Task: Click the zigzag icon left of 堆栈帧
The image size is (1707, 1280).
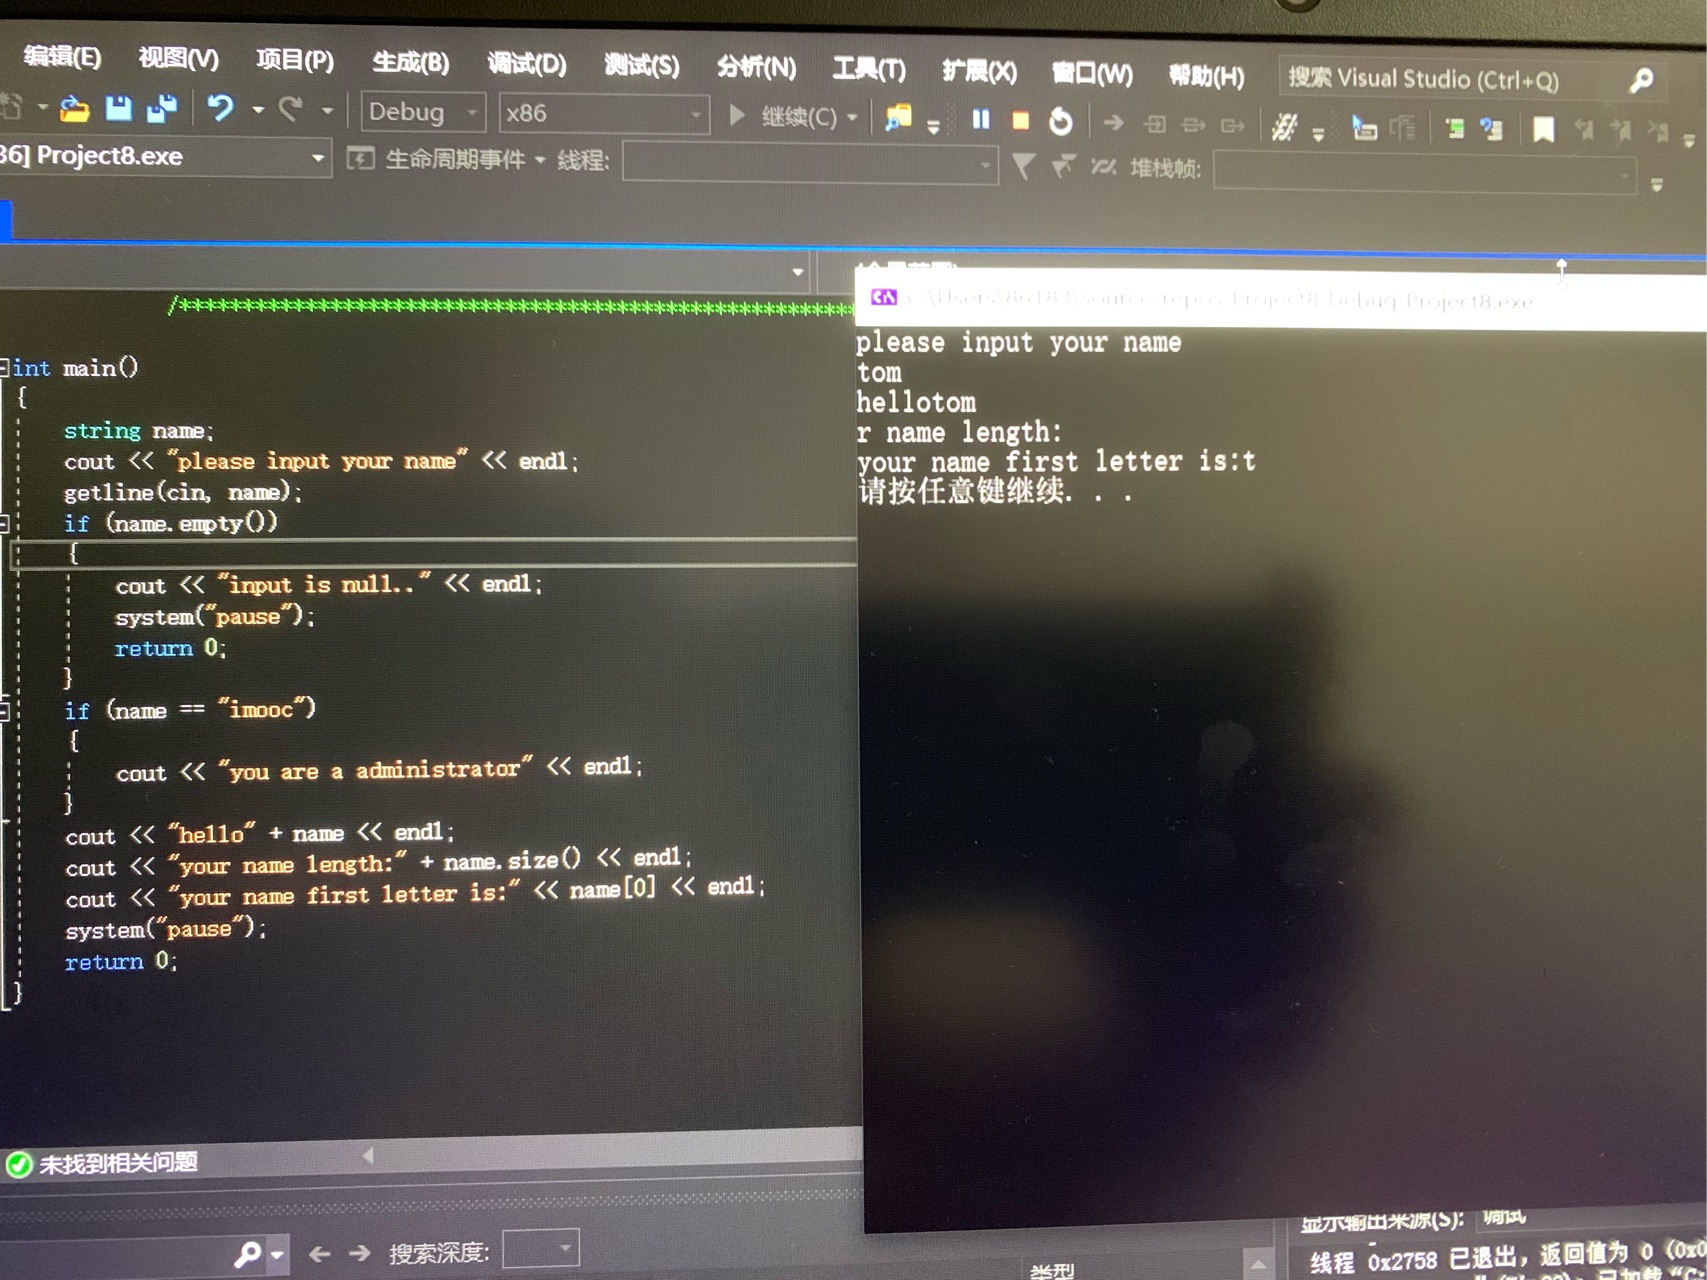Action: [x=1103, y=167]
